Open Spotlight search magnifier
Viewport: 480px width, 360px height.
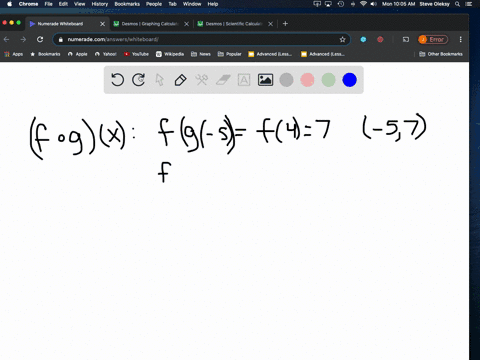458,4
